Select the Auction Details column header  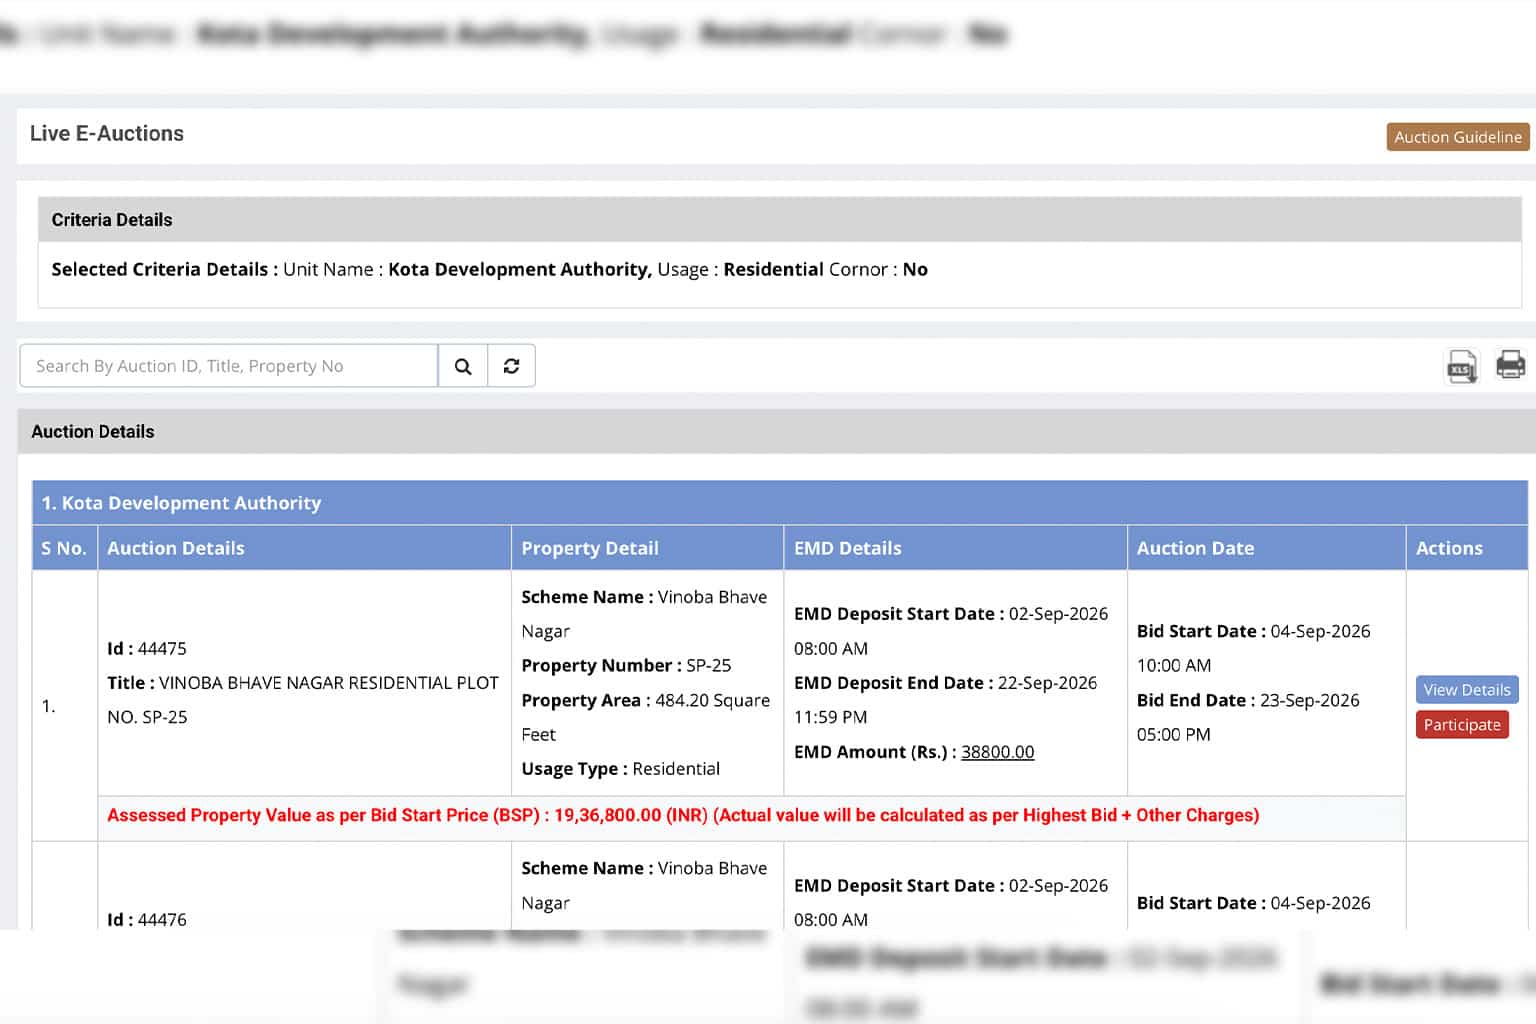pyautogui.click(x=304, y=548)
